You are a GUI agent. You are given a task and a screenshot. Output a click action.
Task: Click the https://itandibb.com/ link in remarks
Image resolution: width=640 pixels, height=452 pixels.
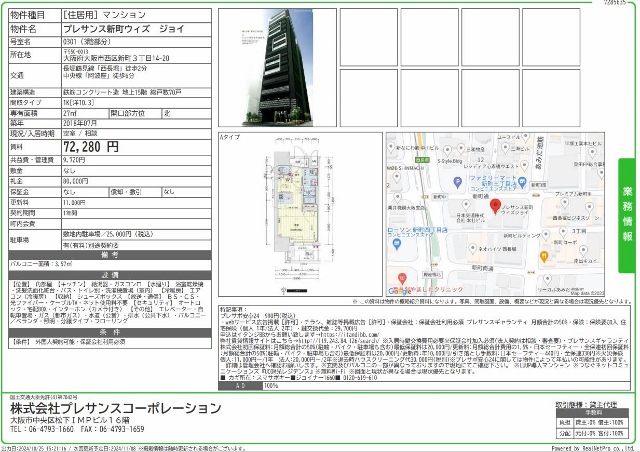[349, 334]
